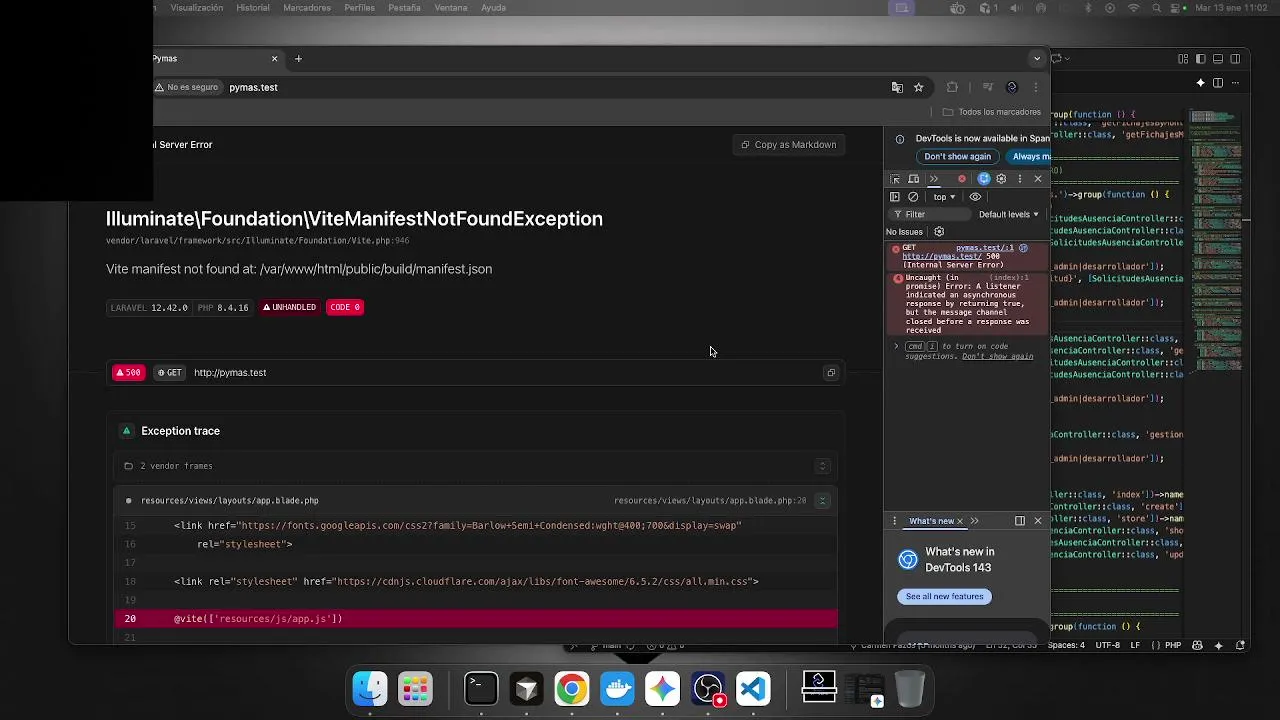Viewport: 1280px width, 720px height.
Task: Clear the console with the ban icon
Action: click(x=913, y=197)
